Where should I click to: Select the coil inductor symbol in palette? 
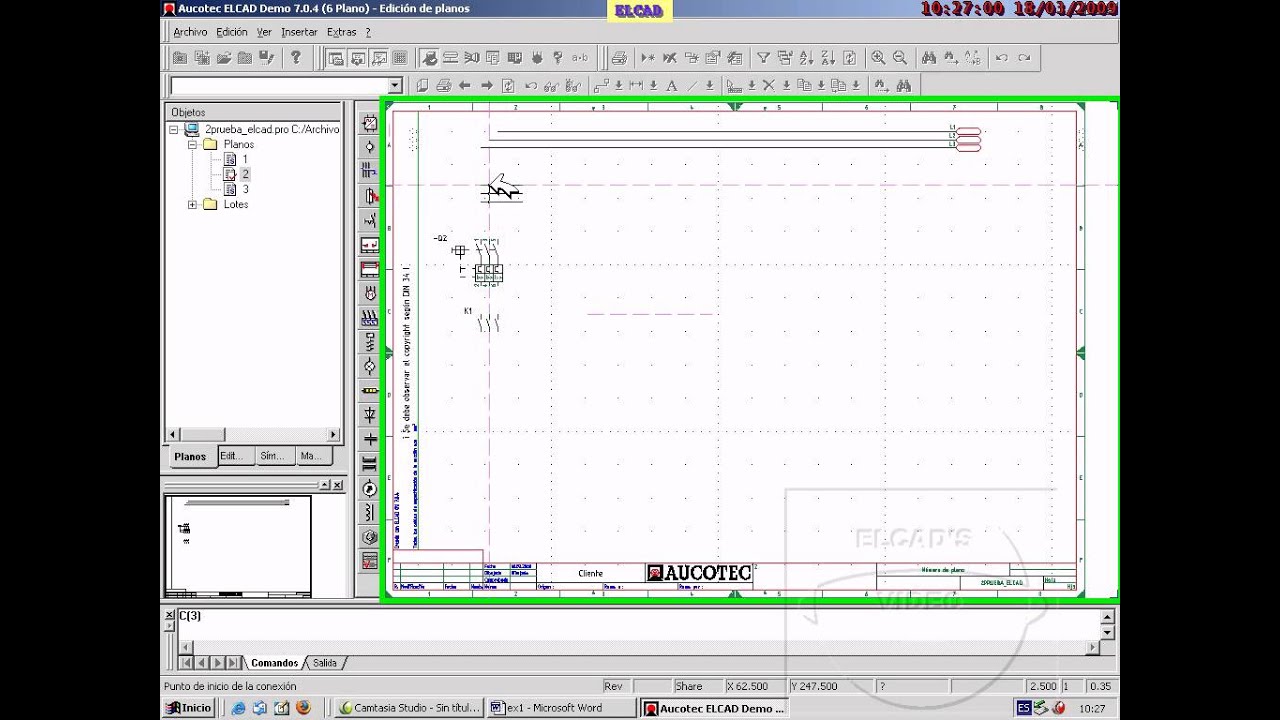tap(370, 512)
